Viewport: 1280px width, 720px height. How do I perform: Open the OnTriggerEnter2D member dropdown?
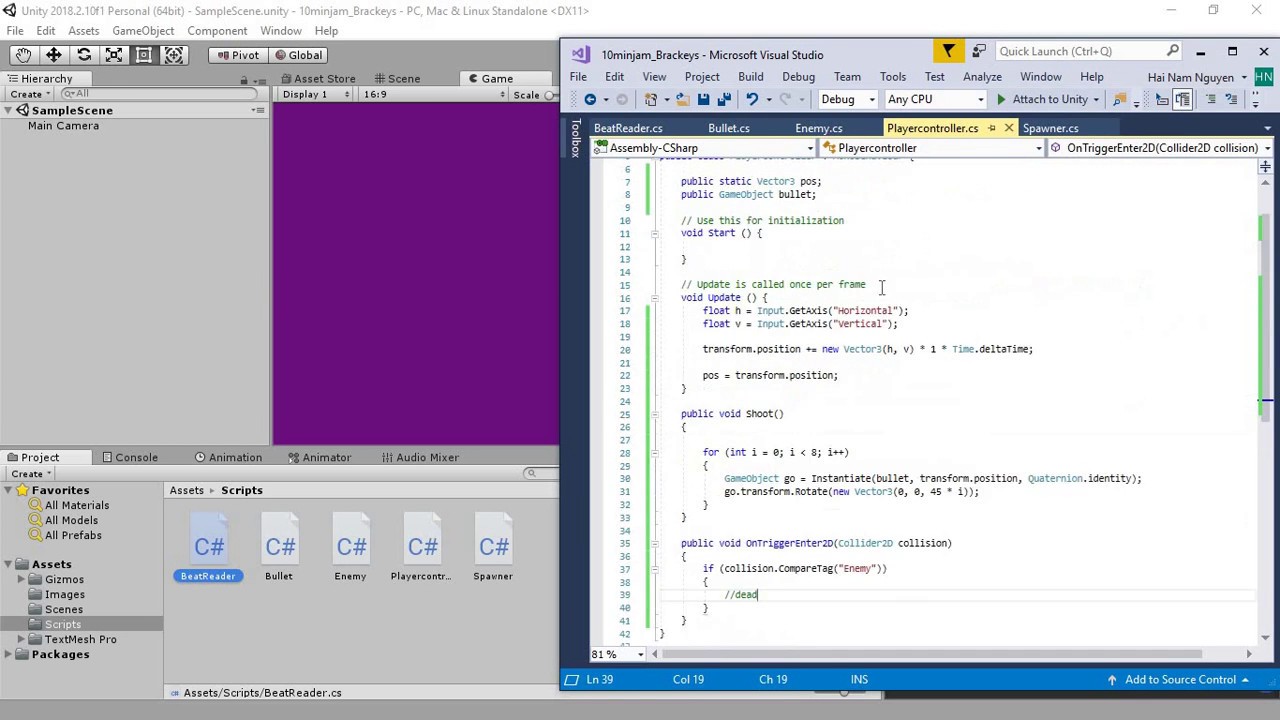click(x=1159, y=148)
